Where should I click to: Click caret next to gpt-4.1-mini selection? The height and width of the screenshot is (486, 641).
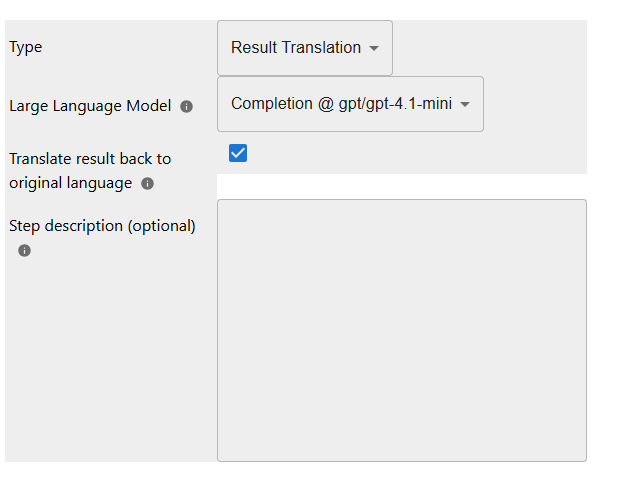[465, 104]
